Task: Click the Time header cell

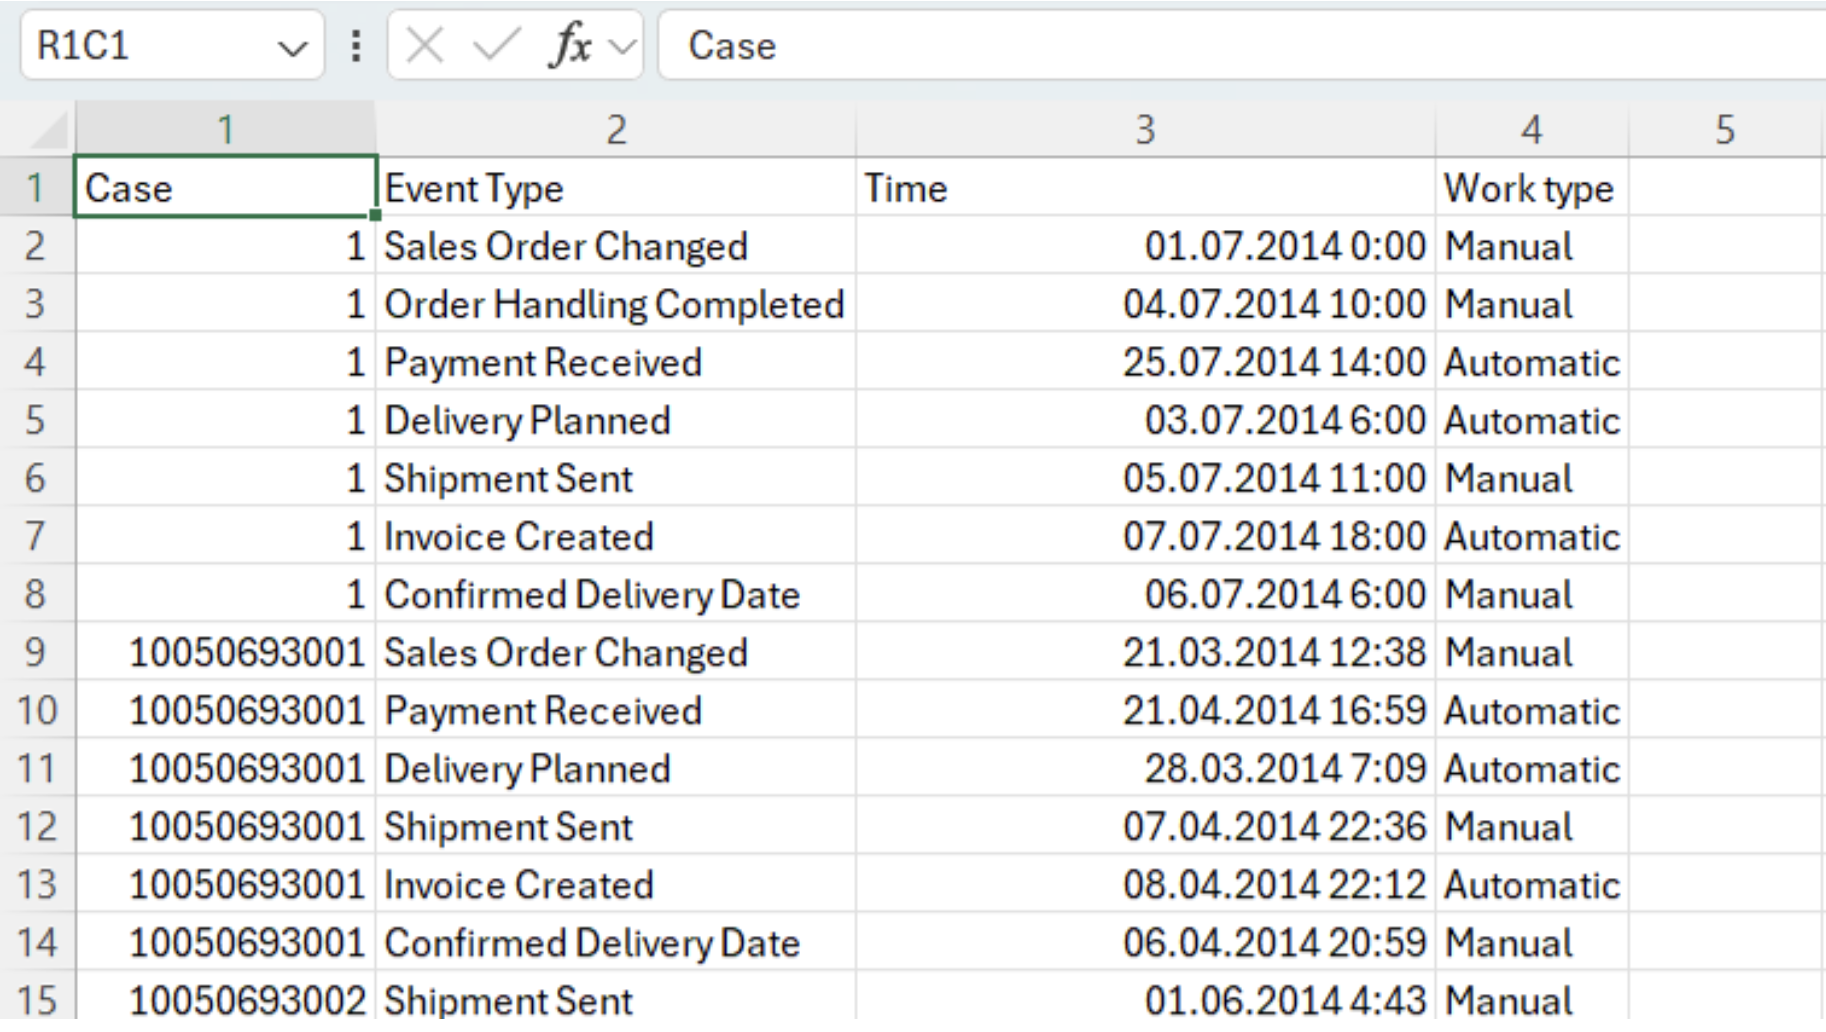Action: point(1145,188)
